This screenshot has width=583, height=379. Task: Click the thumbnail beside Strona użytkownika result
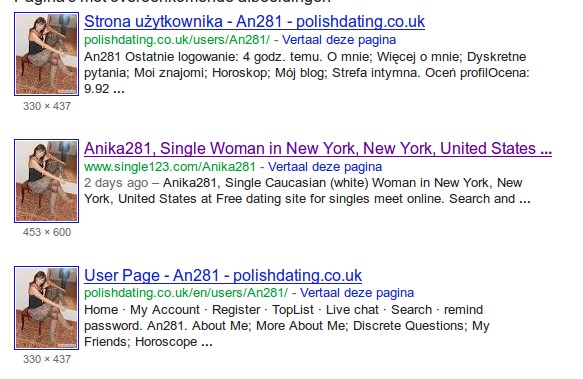[x=46, y=54]
